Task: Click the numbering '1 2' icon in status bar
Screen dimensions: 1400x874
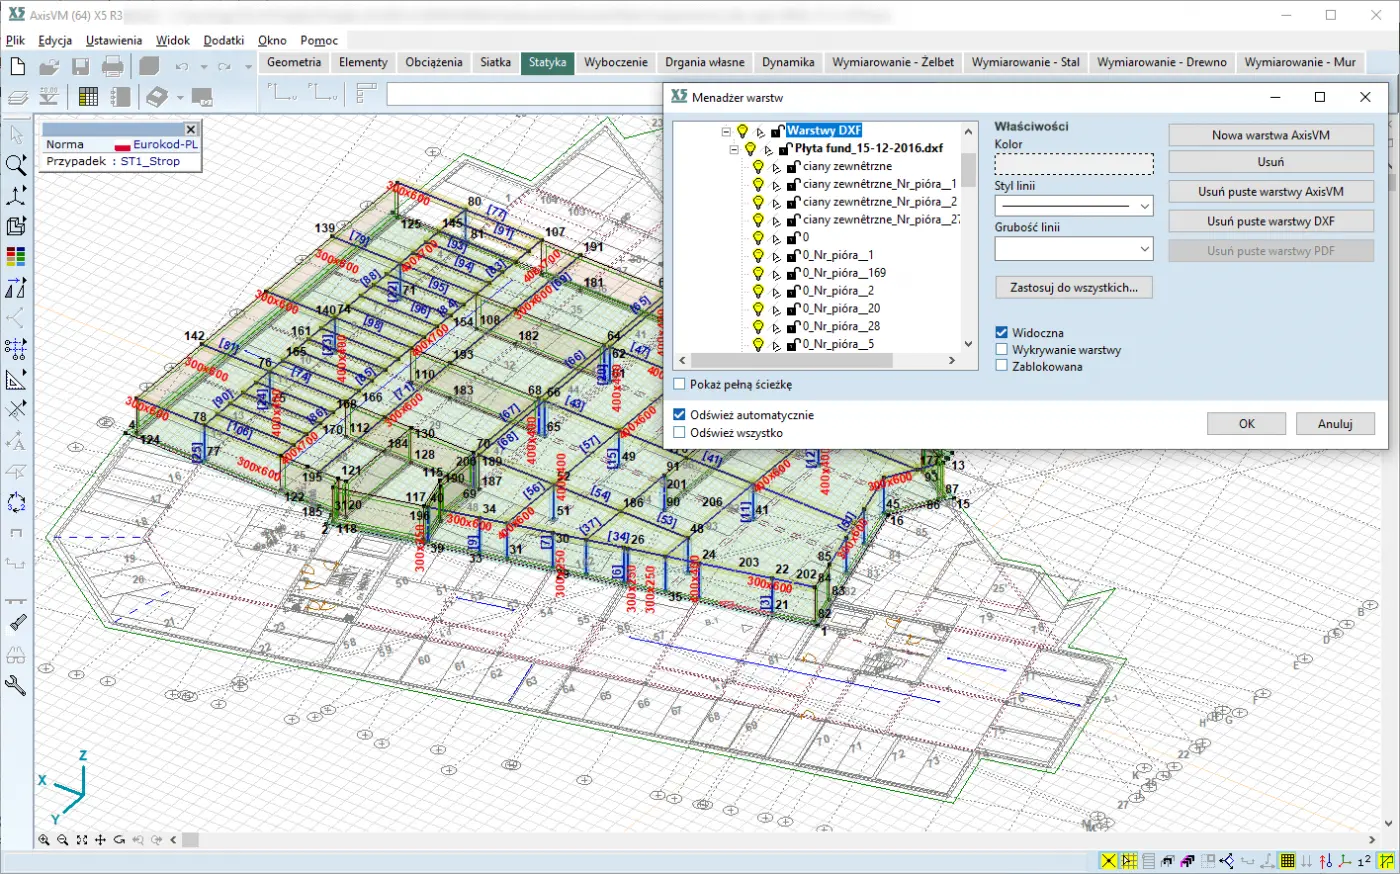Action: click(1364, 861)
